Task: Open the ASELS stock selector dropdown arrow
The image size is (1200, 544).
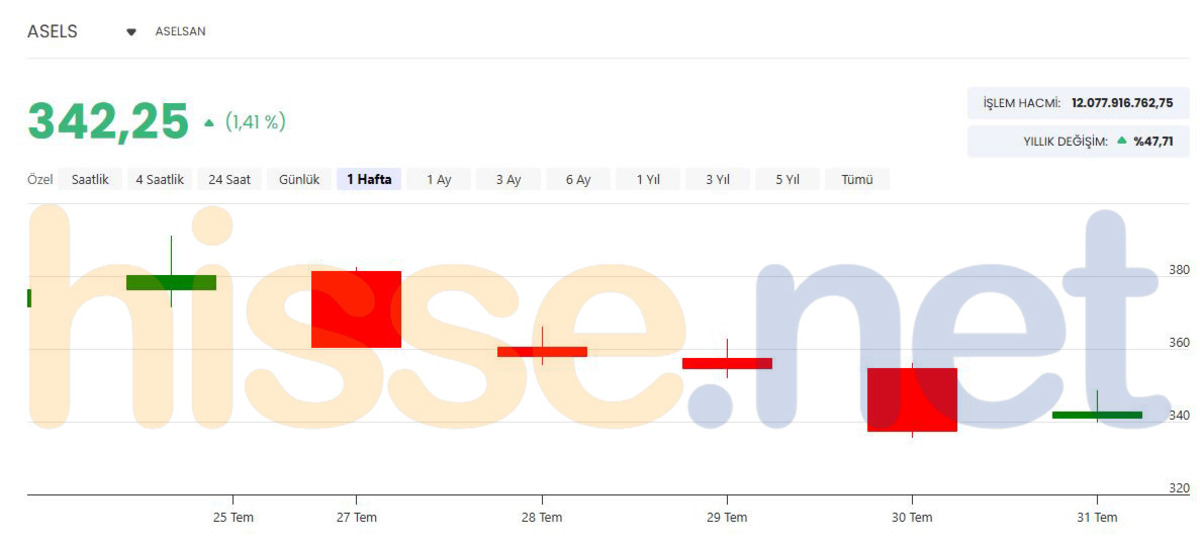Action: pyautogui.click(x=131, y=32)
